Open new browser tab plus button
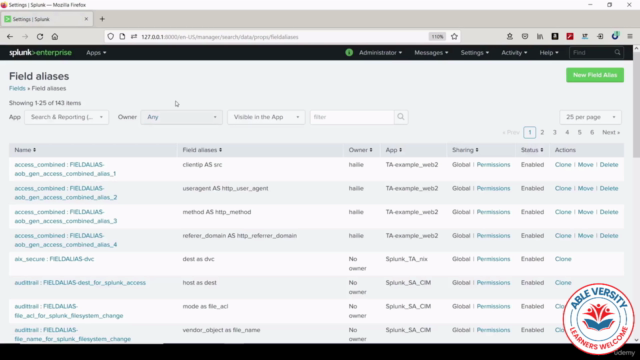This screenshot has height=360, width=640. pyautogui.click(x=102, y=19)
